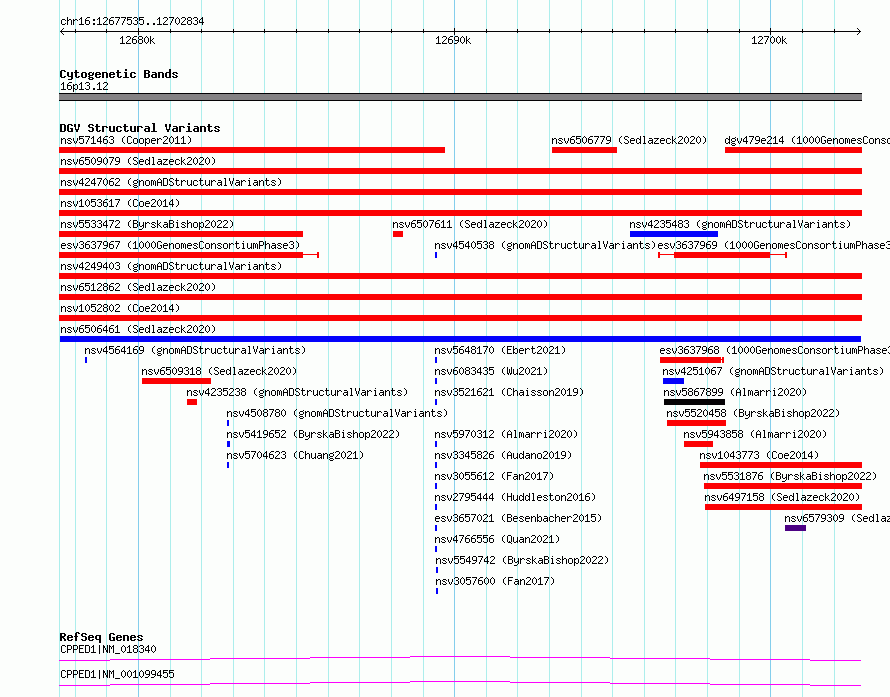Open nsv5531876 (ByrskaBishop2022) label

pyautogui.click(x=790, y=476)
